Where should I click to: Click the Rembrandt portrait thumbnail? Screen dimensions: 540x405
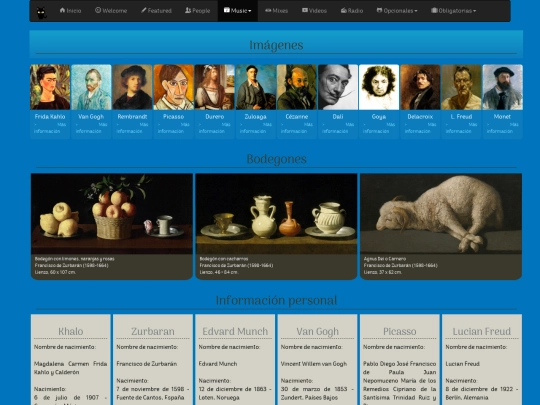point(132,87)
